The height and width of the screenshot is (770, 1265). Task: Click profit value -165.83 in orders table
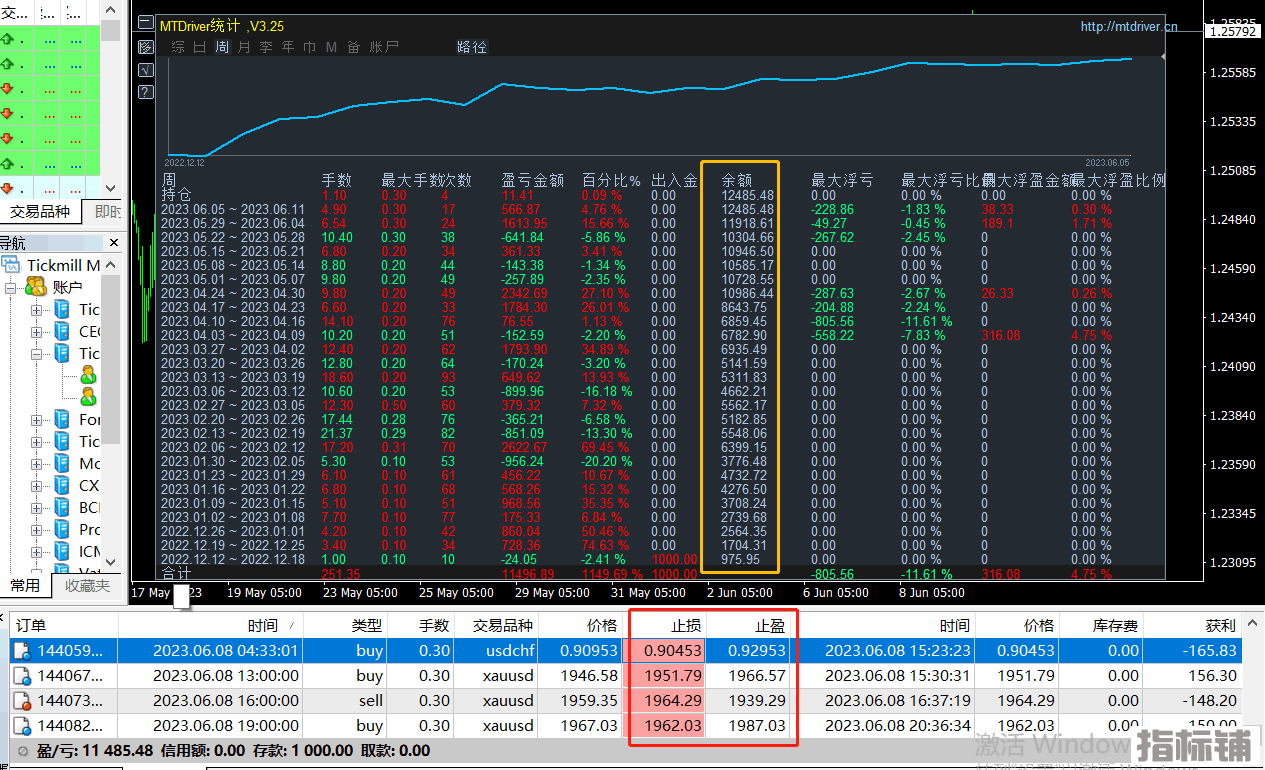click(x=1208, y=651)
